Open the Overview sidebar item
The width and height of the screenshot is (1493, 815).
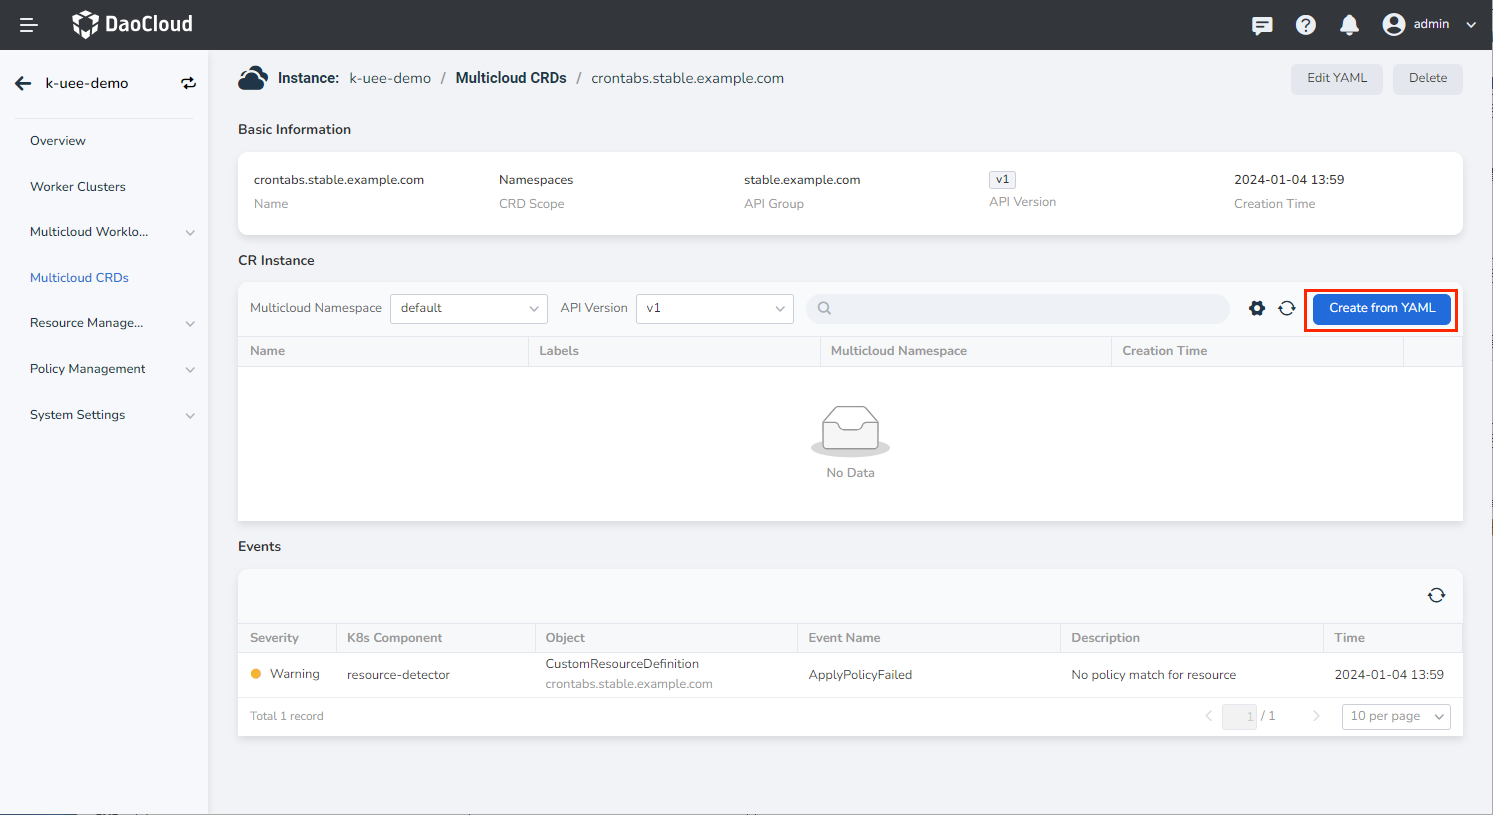(58, 141)
